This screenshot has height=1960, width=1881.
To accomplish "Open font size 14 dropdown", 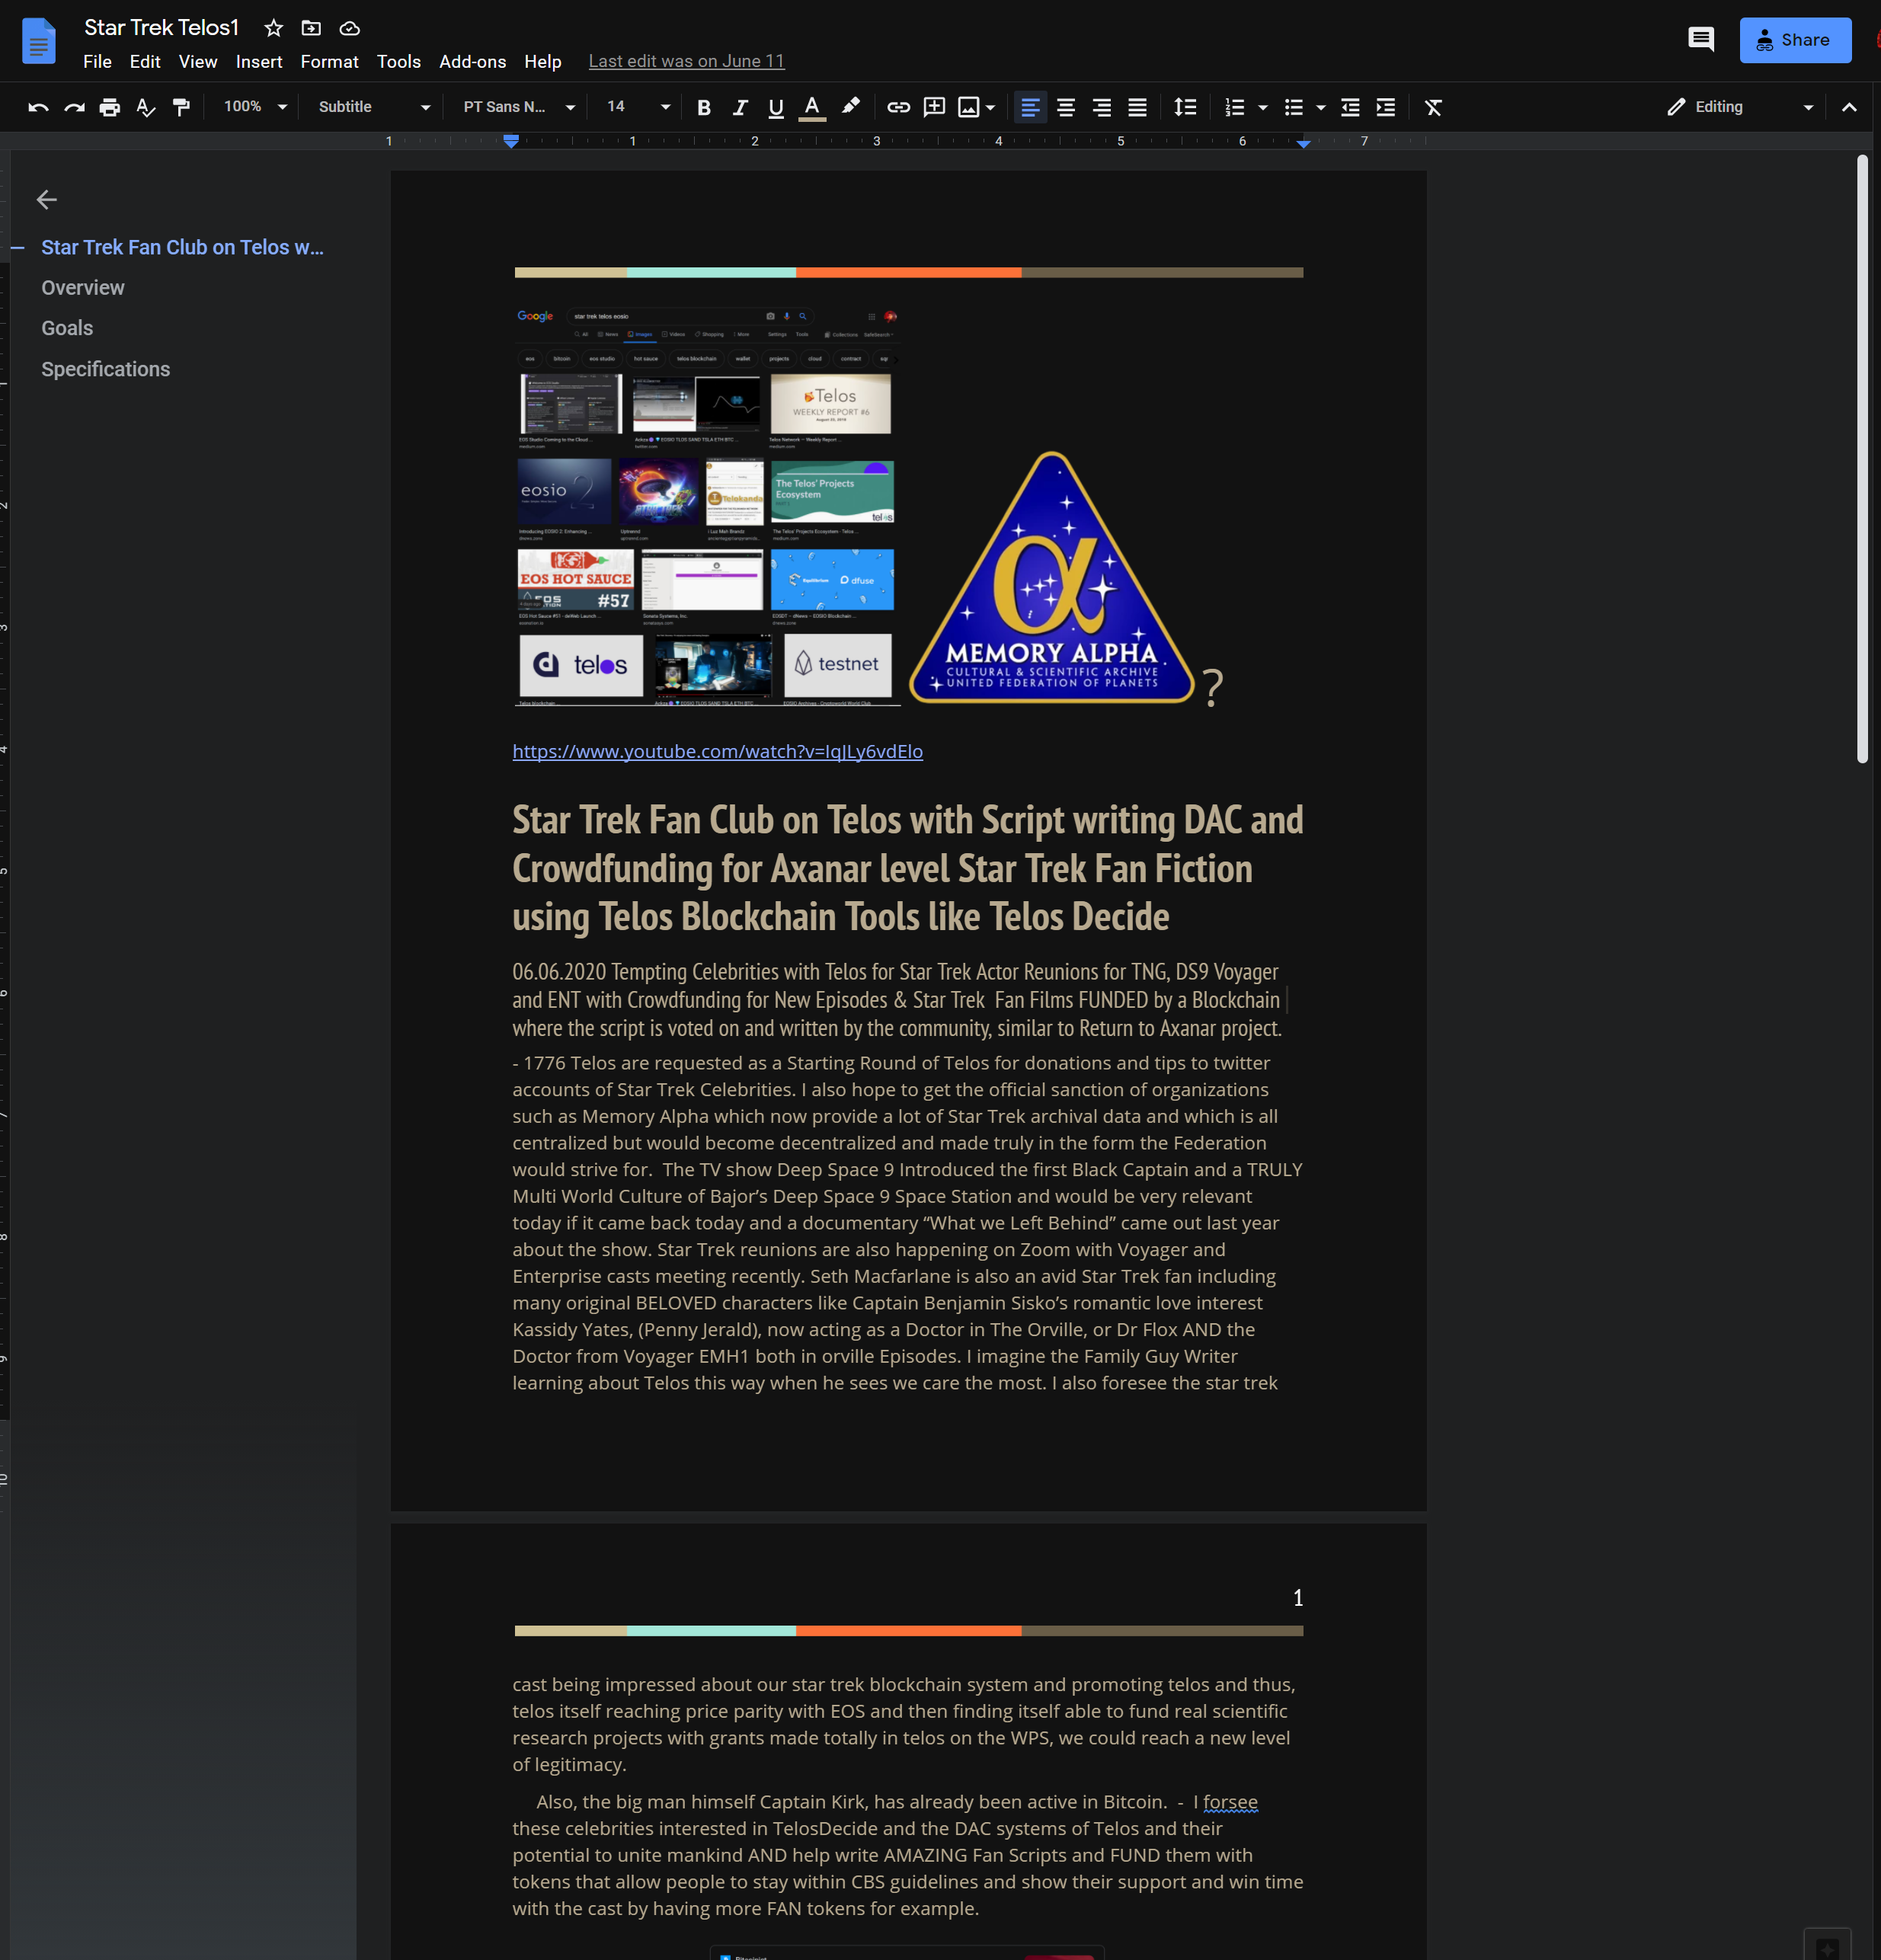I will pyautogui.click(x=638, y=107).
